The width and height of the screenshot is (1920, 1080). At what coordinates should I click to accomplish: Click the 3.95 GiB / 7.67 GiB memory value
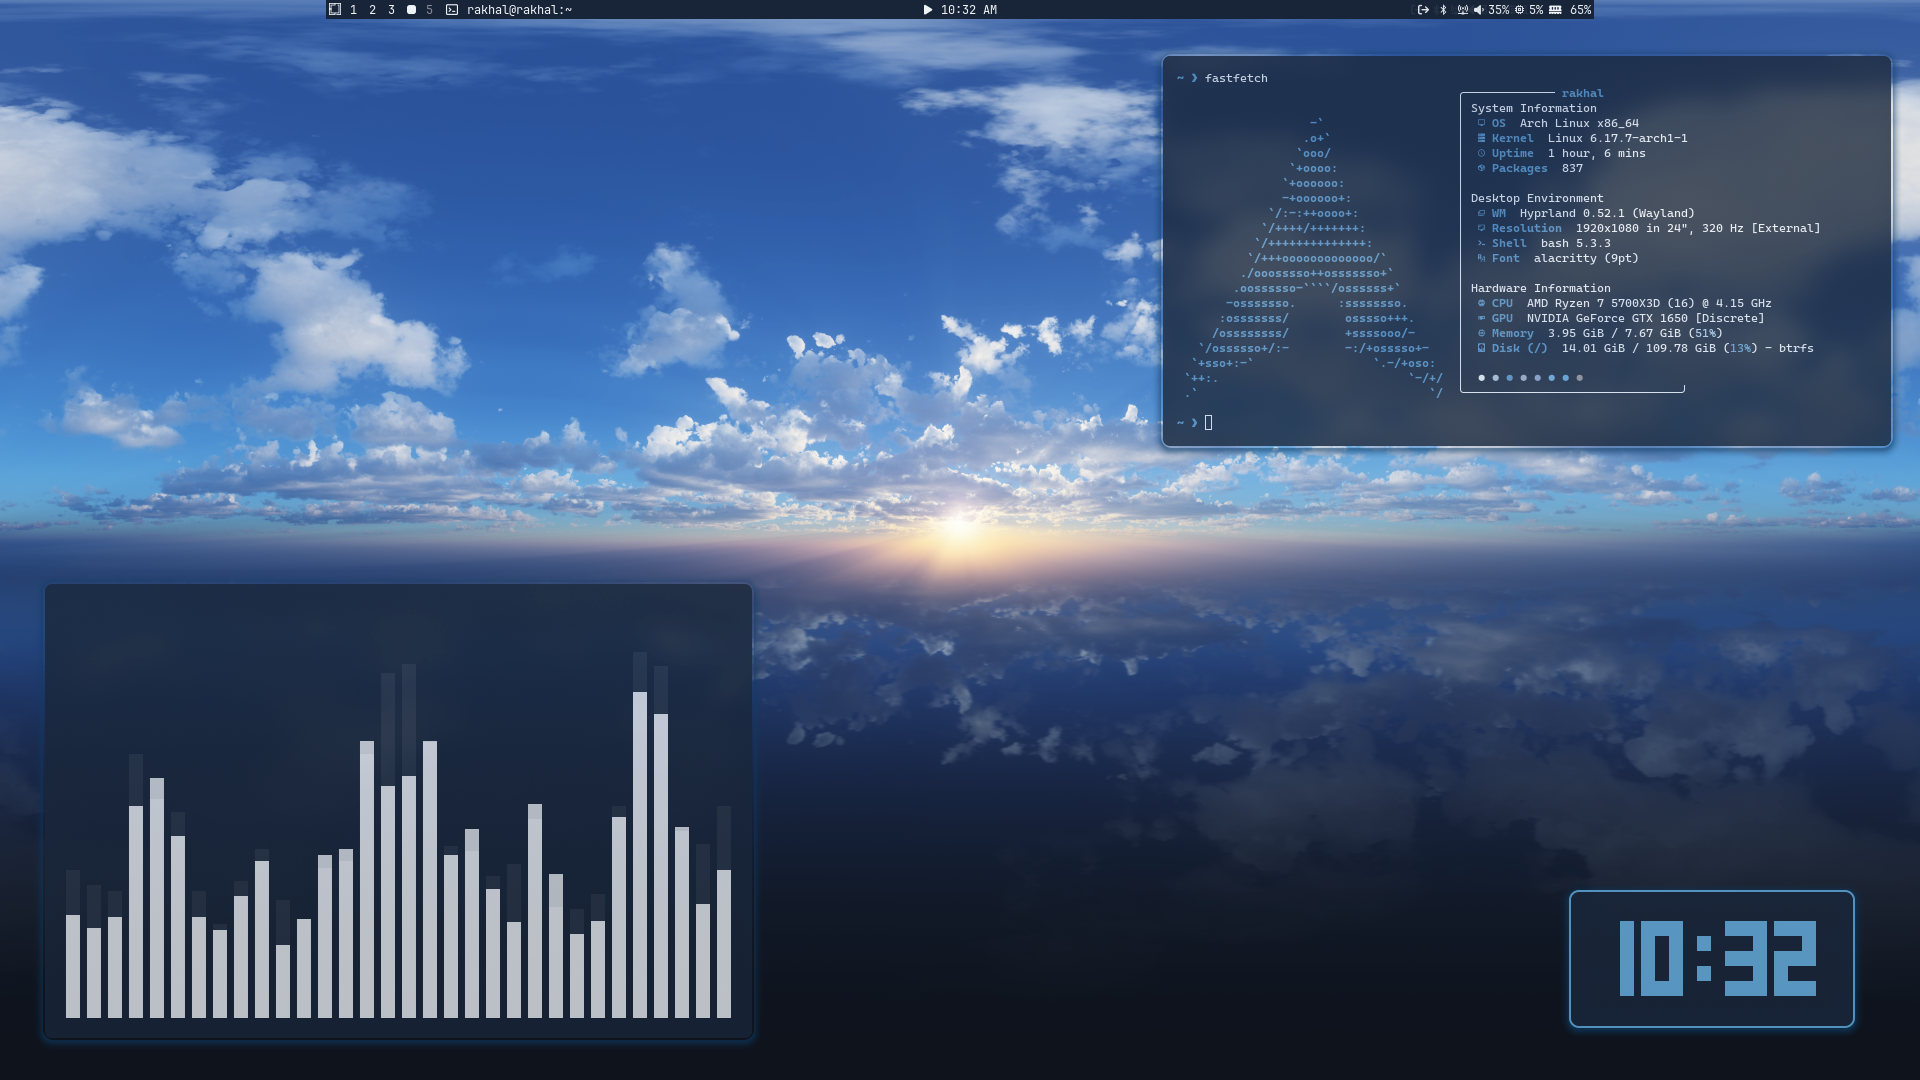point(1614,333)
